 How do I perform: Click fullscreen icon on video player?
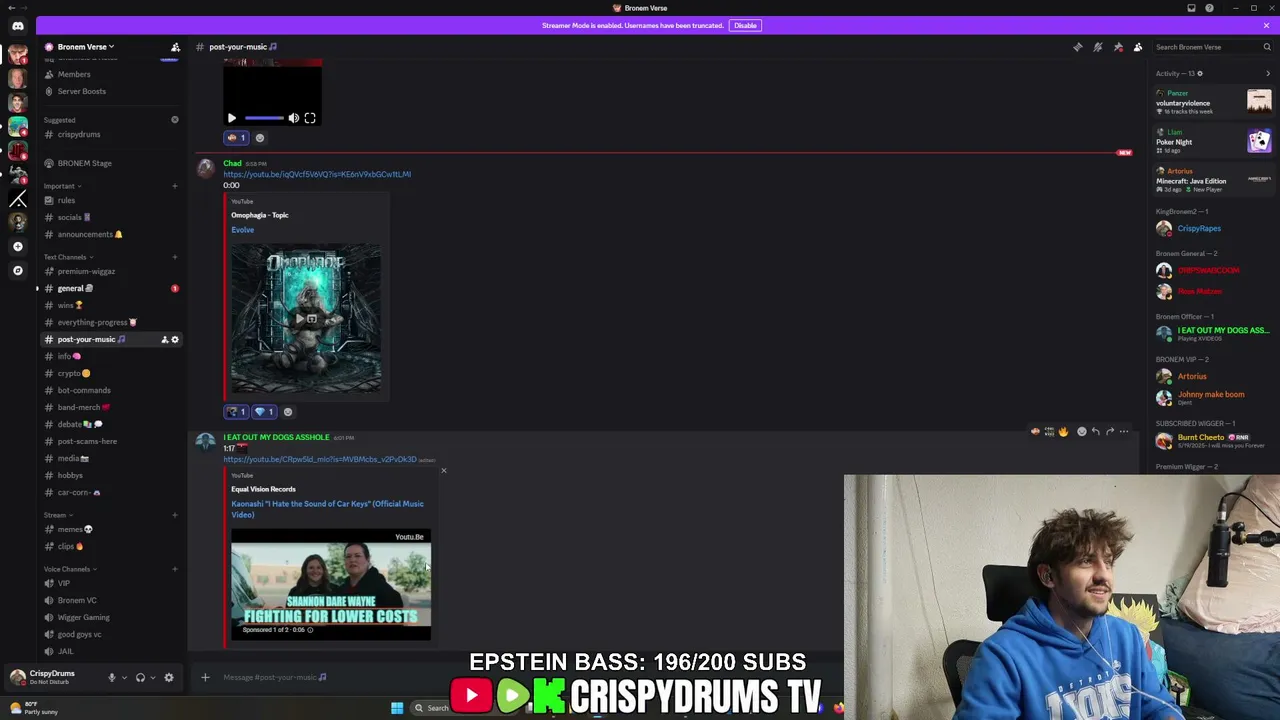click(x=310, y=118)
